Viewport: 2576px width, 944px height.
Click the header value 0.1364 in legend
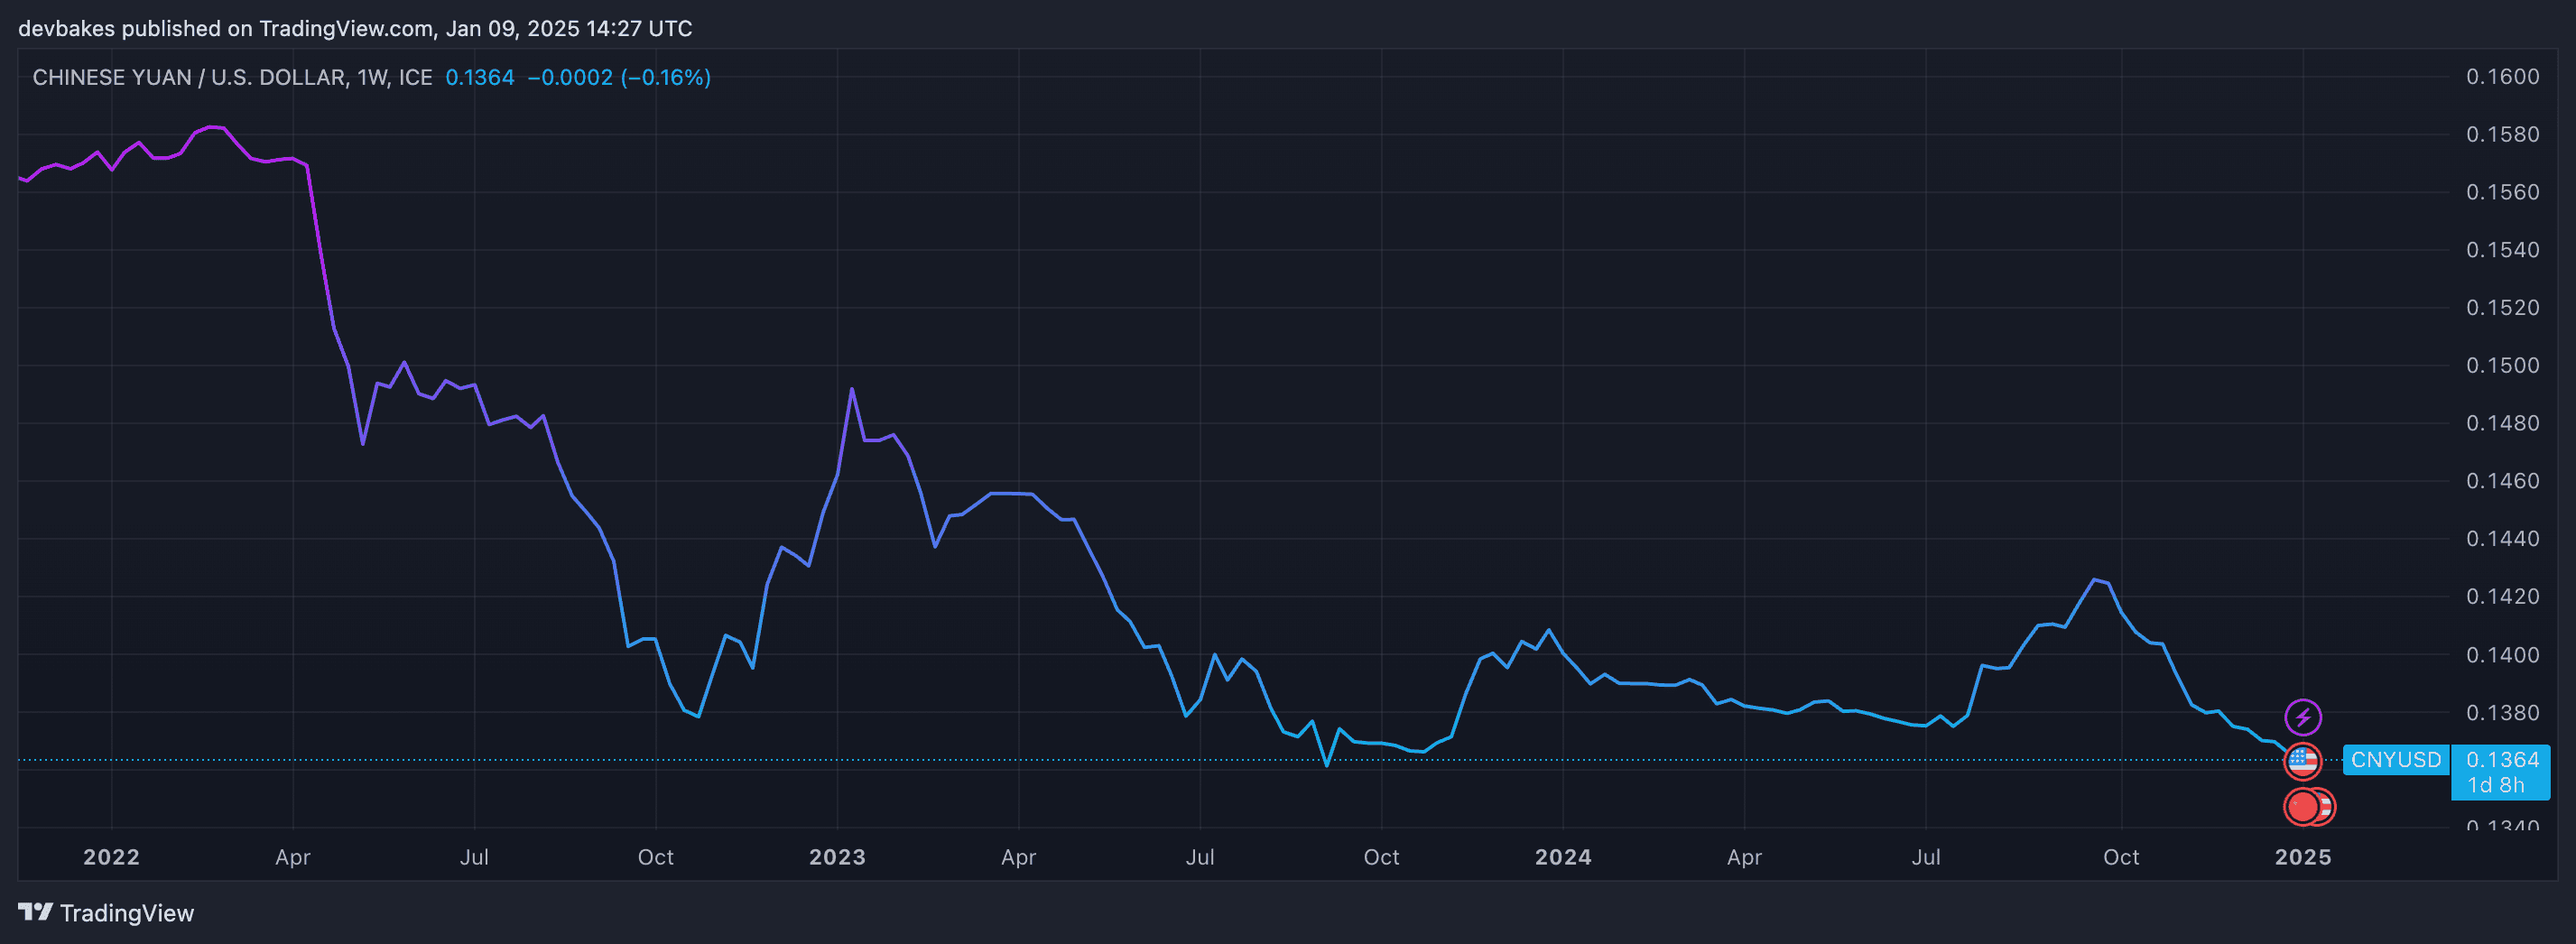[x=480, y=78]
